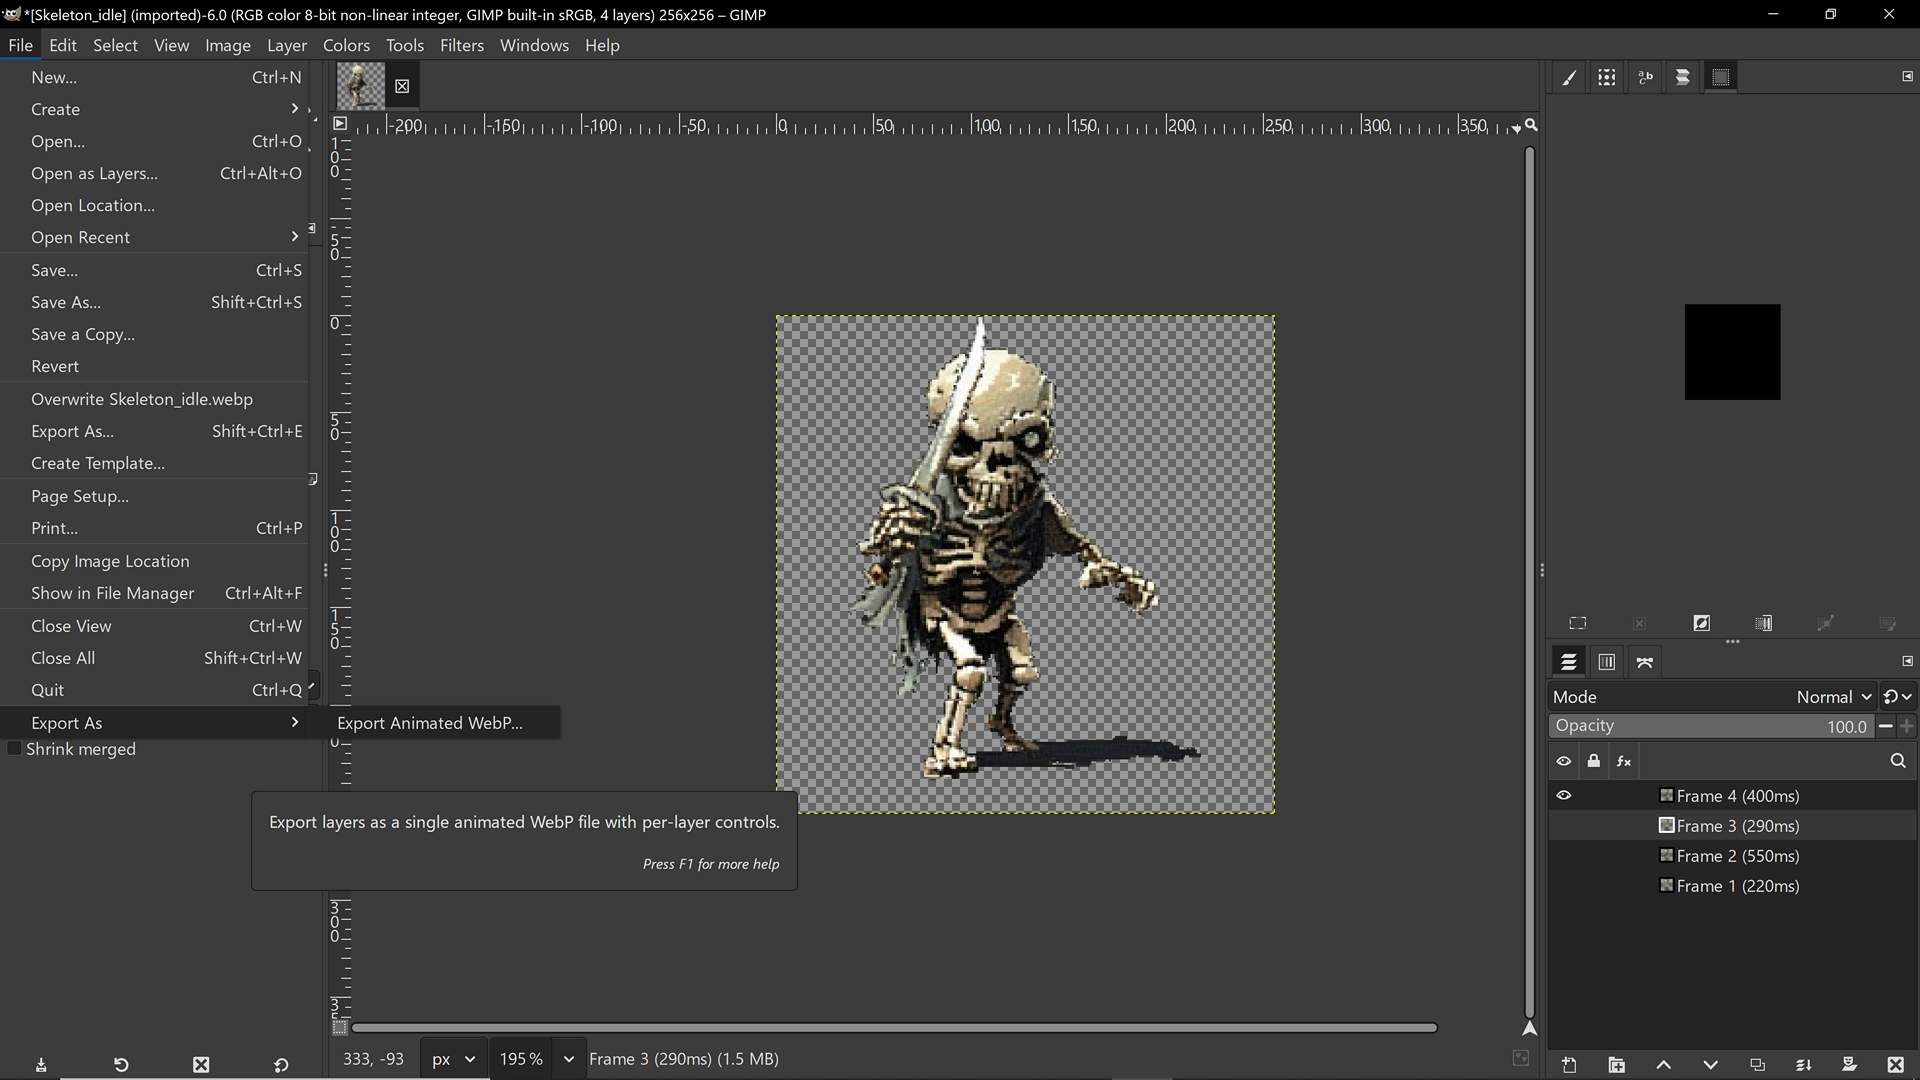Screen dimensions: 1920x1080
Task: Open the layers dock's configure-tab menu
Action: click(x=1907, y=661)
